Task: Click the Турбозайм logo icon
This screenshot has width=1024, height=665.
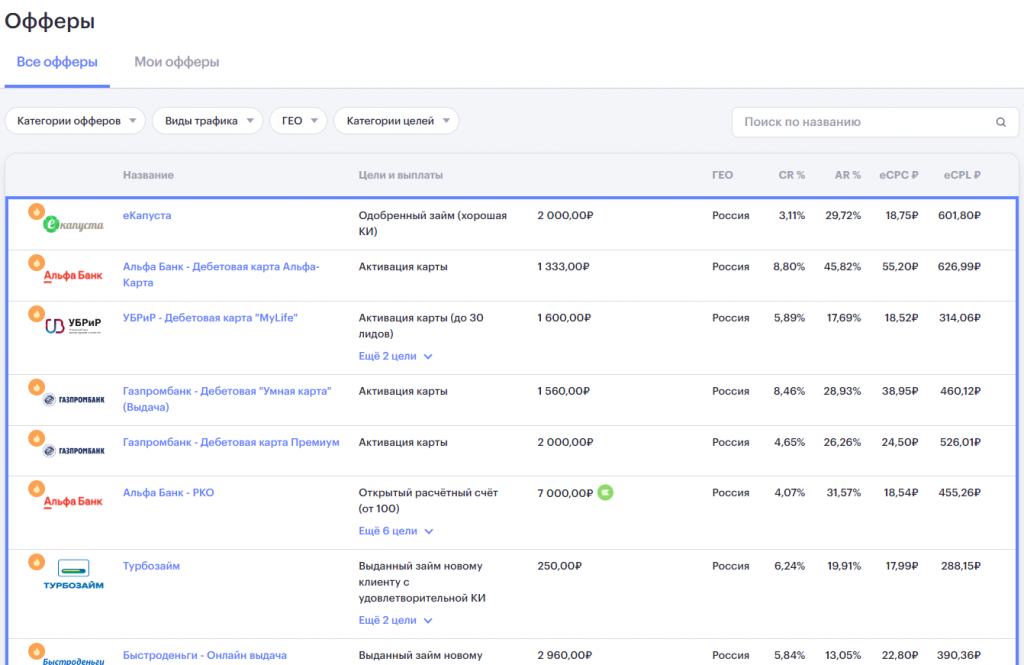Action: tap(73, 575)
